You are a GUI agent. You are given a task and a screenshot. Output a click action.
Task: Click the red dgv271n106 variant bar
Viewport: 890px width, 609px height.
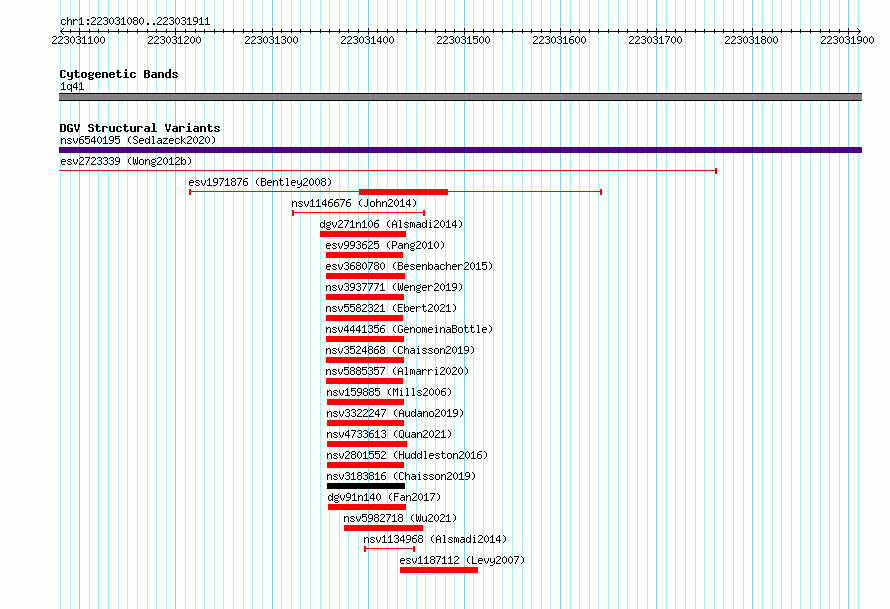click(x=363, y=234)
